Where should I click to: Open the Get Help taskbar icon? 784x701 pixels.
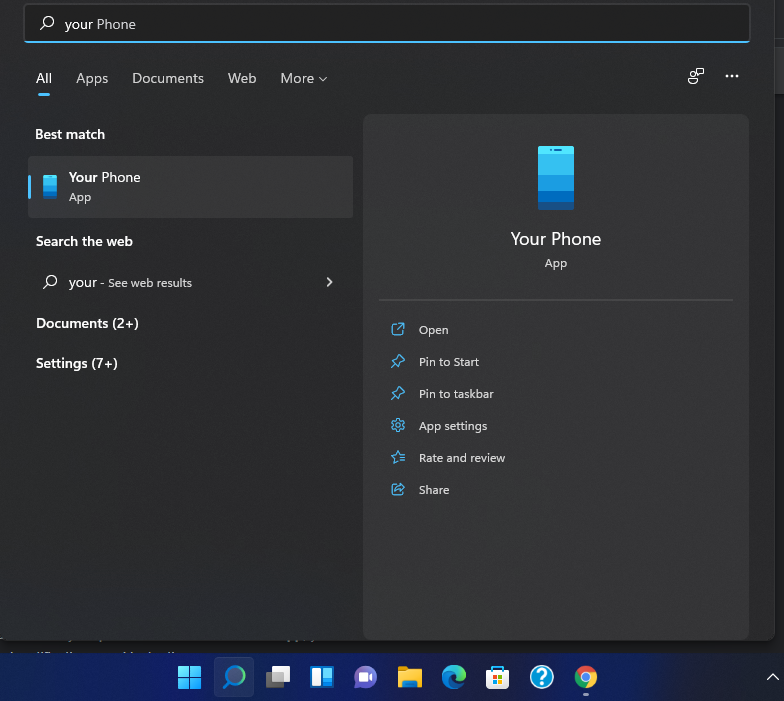click(x=542, y=678)
